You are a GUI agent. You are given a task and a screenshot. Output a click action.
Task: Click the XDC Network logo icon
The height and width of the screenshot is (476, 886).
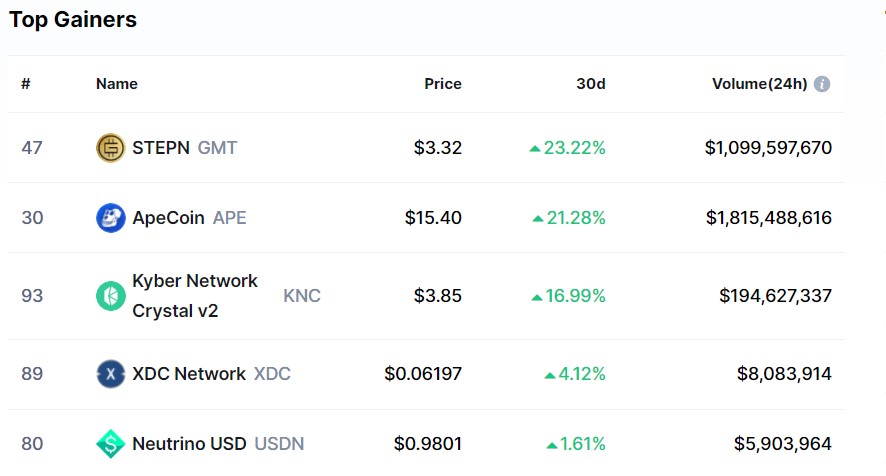111,374
